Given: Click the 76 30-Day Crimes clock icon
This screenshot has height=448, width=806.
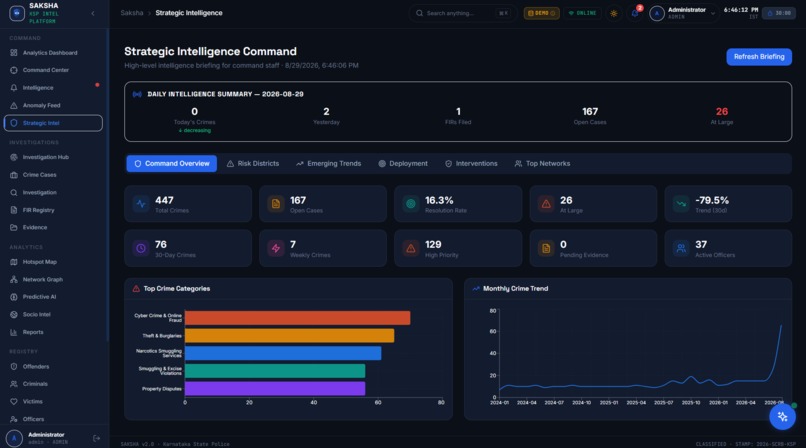Looking at the screenshot, I should pos(141,249).
